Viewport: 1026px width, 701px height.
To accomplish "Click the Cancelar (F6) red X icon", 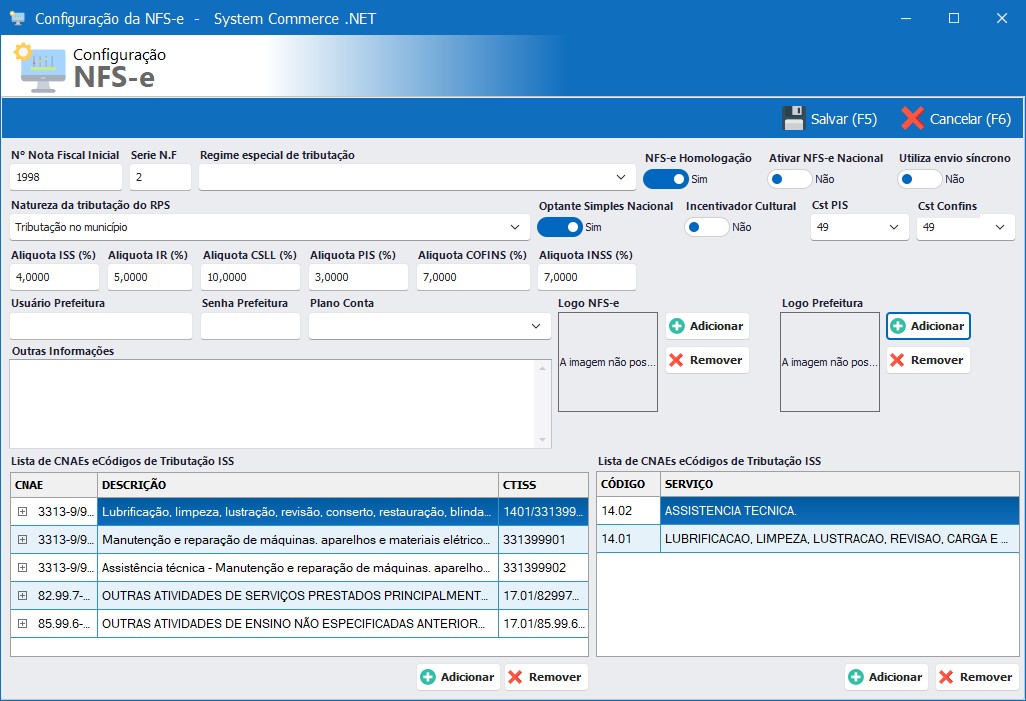I will tap(912, 118).
